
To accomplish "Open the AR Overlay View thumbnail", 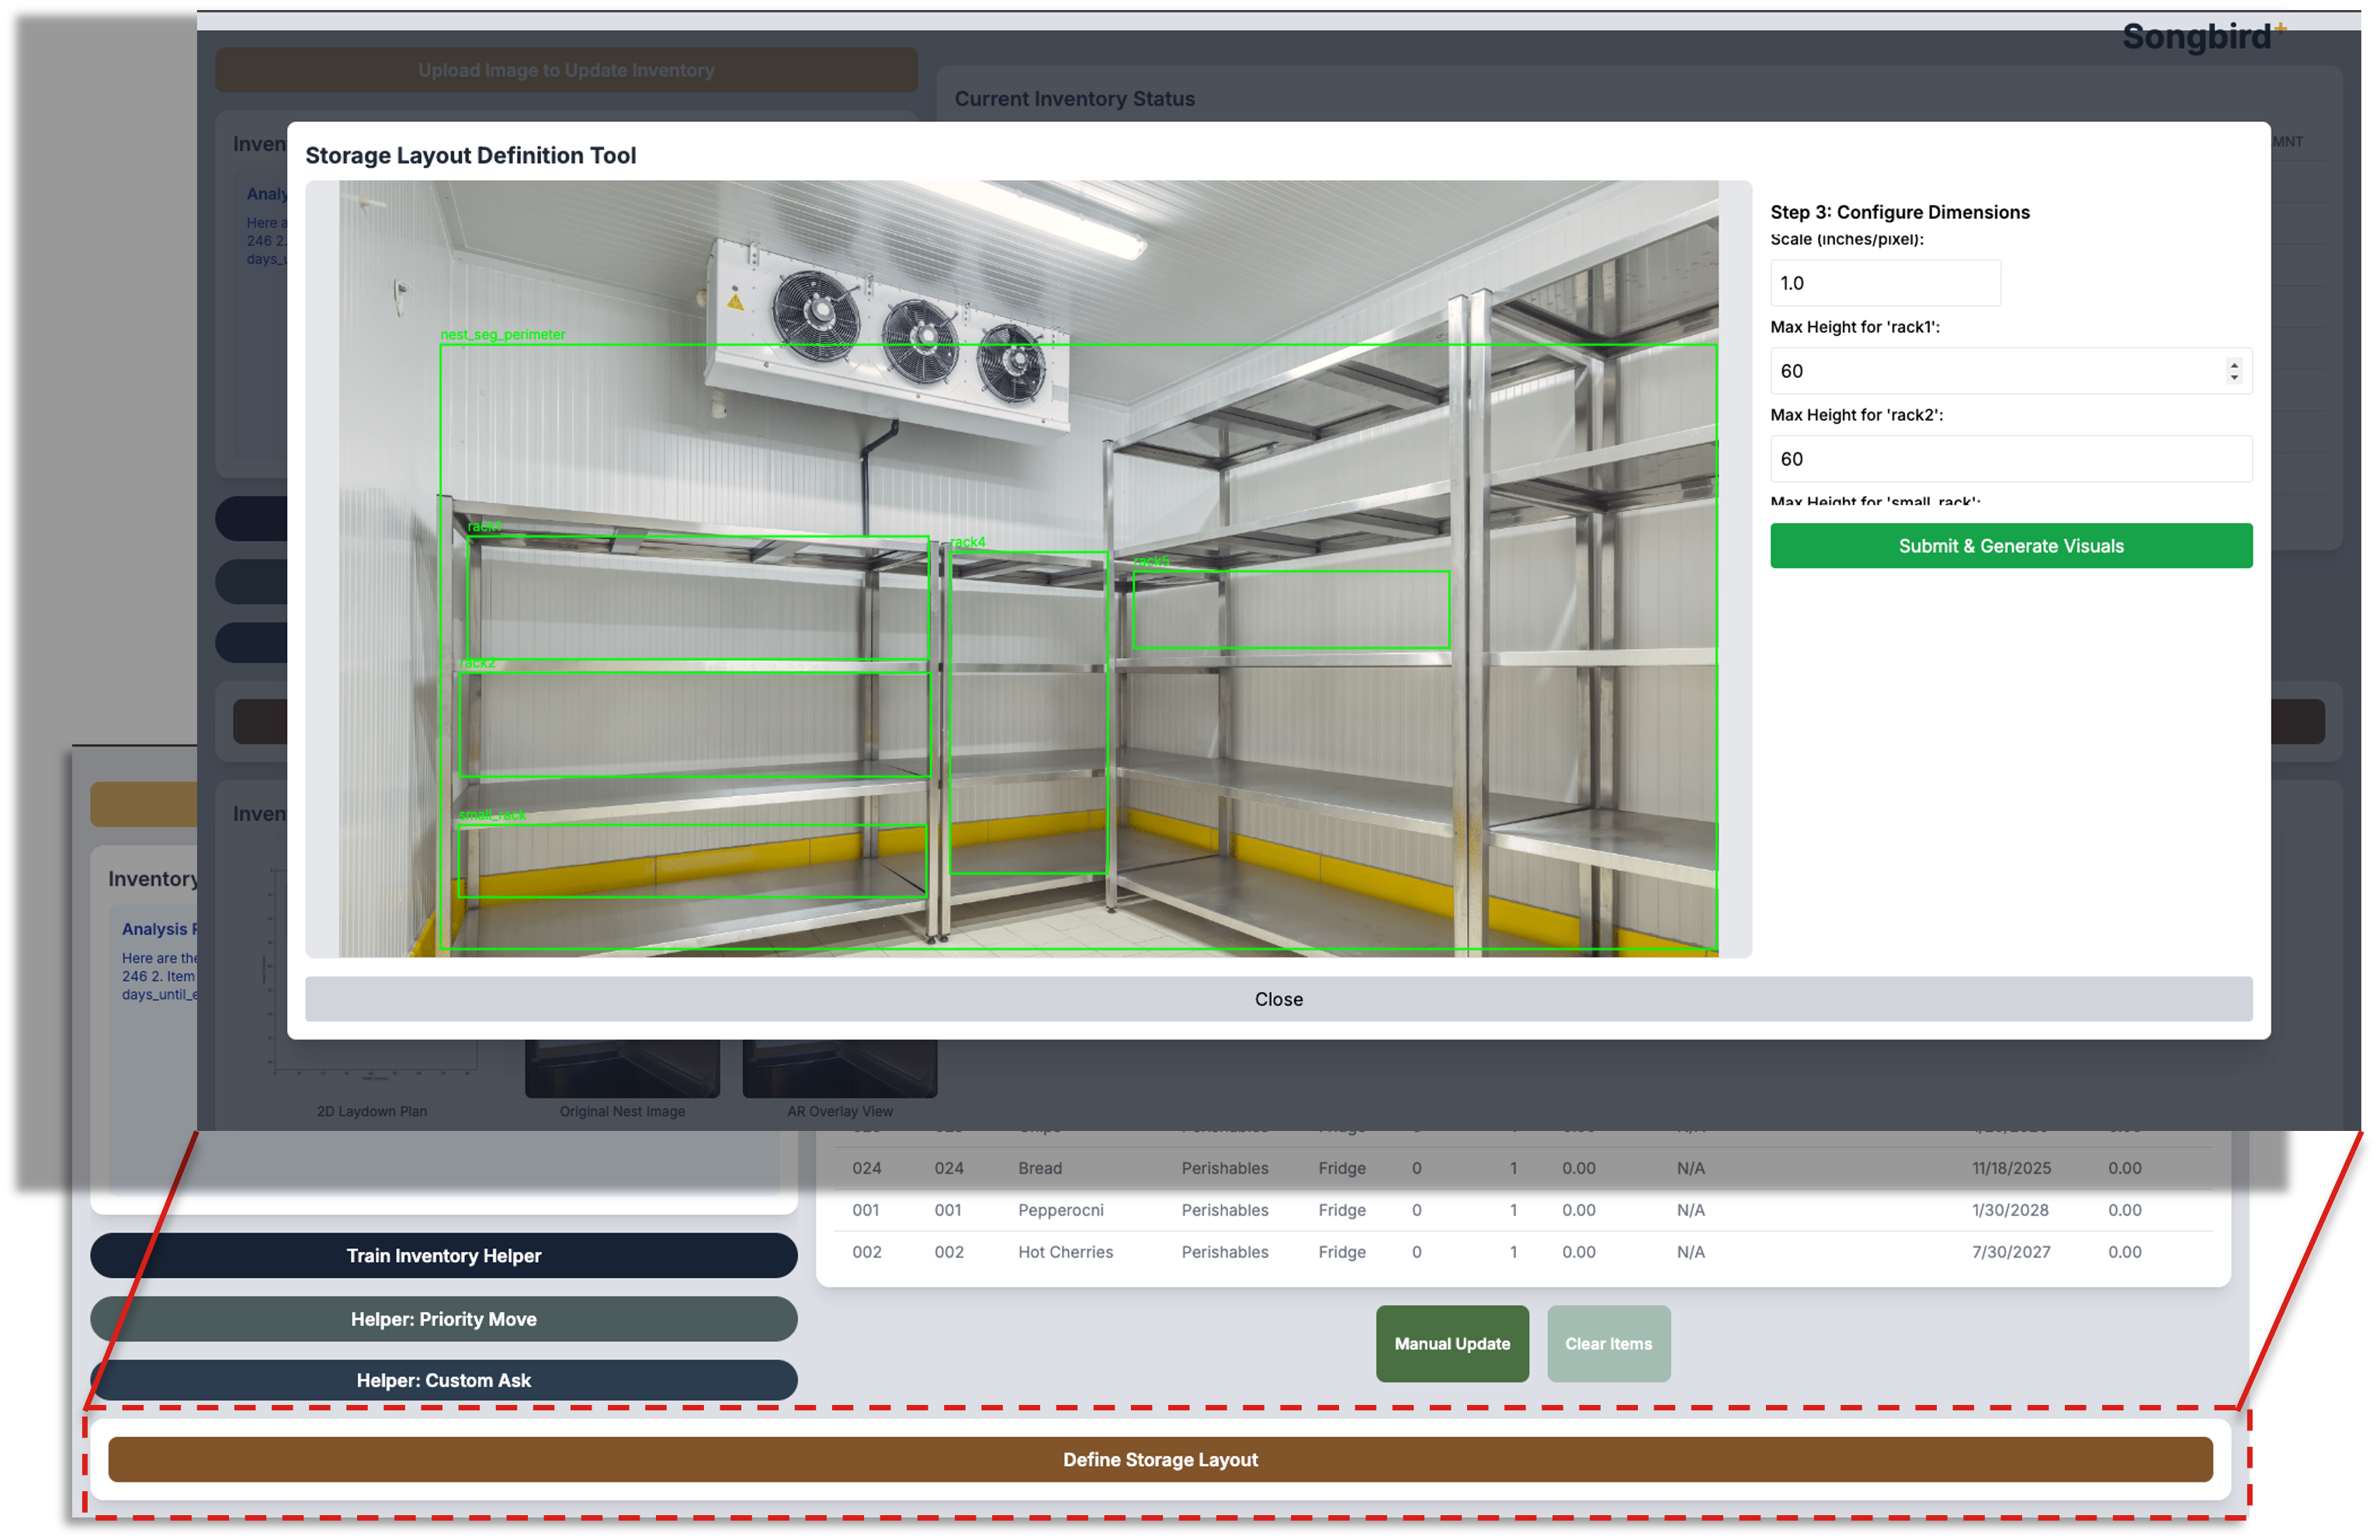I will 839,1068.
